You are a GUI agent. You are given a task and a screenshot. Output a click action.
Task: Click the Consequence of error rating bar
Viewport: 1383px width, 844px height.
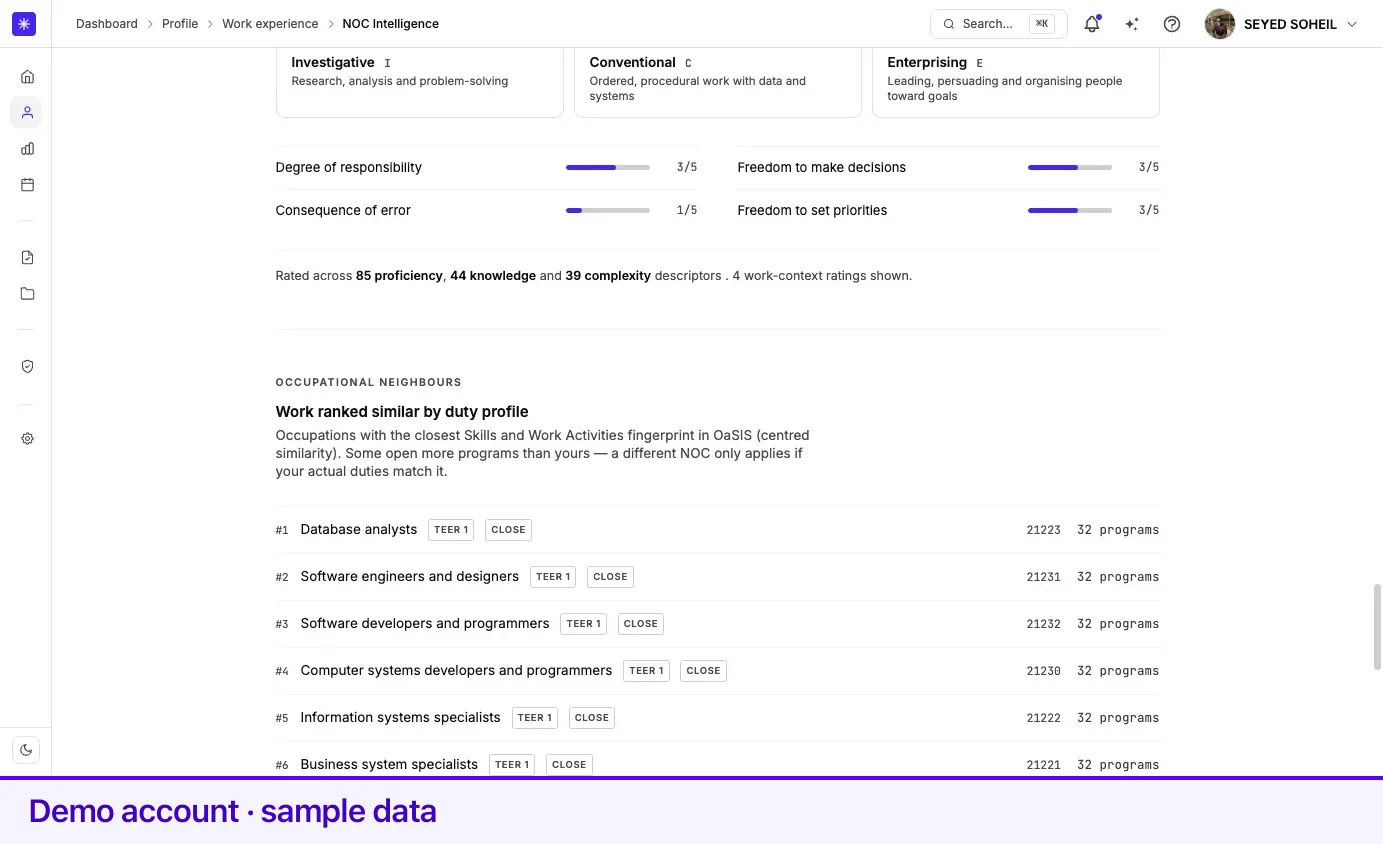608,210
